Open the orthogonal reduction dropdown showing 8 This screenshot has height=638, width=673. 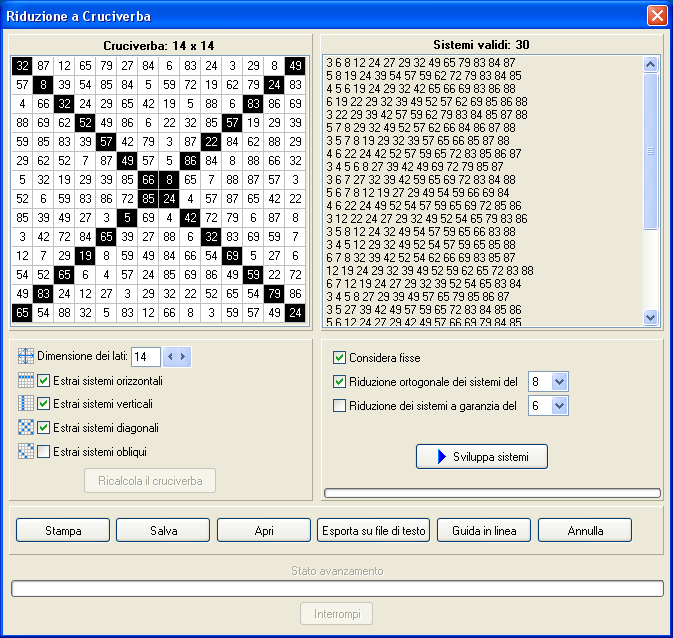560,382
